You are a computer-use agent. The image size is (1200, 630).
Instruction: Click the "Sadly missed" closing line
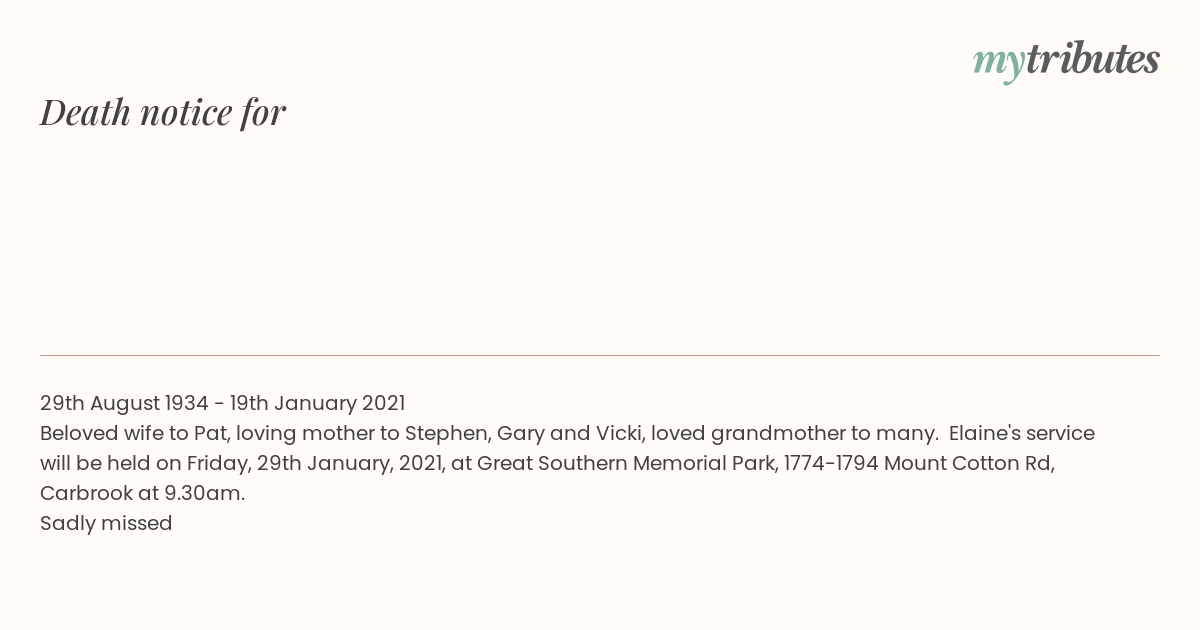click(x=106, y=523)
